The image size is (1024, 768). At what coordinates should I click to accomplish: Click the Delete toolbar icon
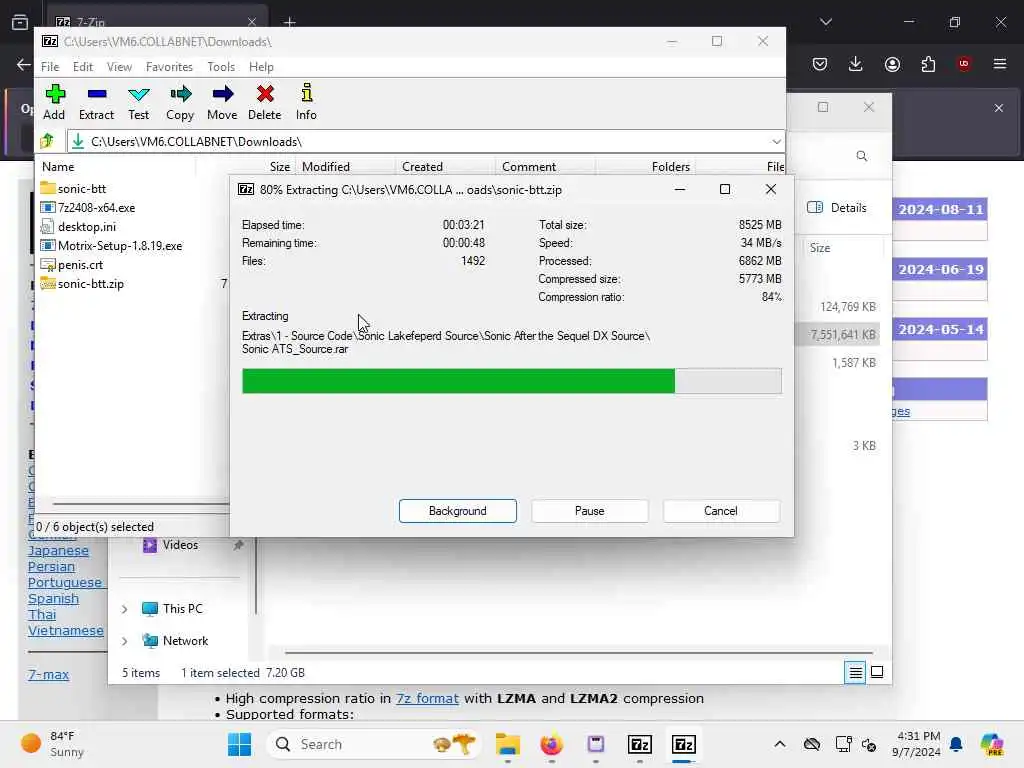(264, 102)
